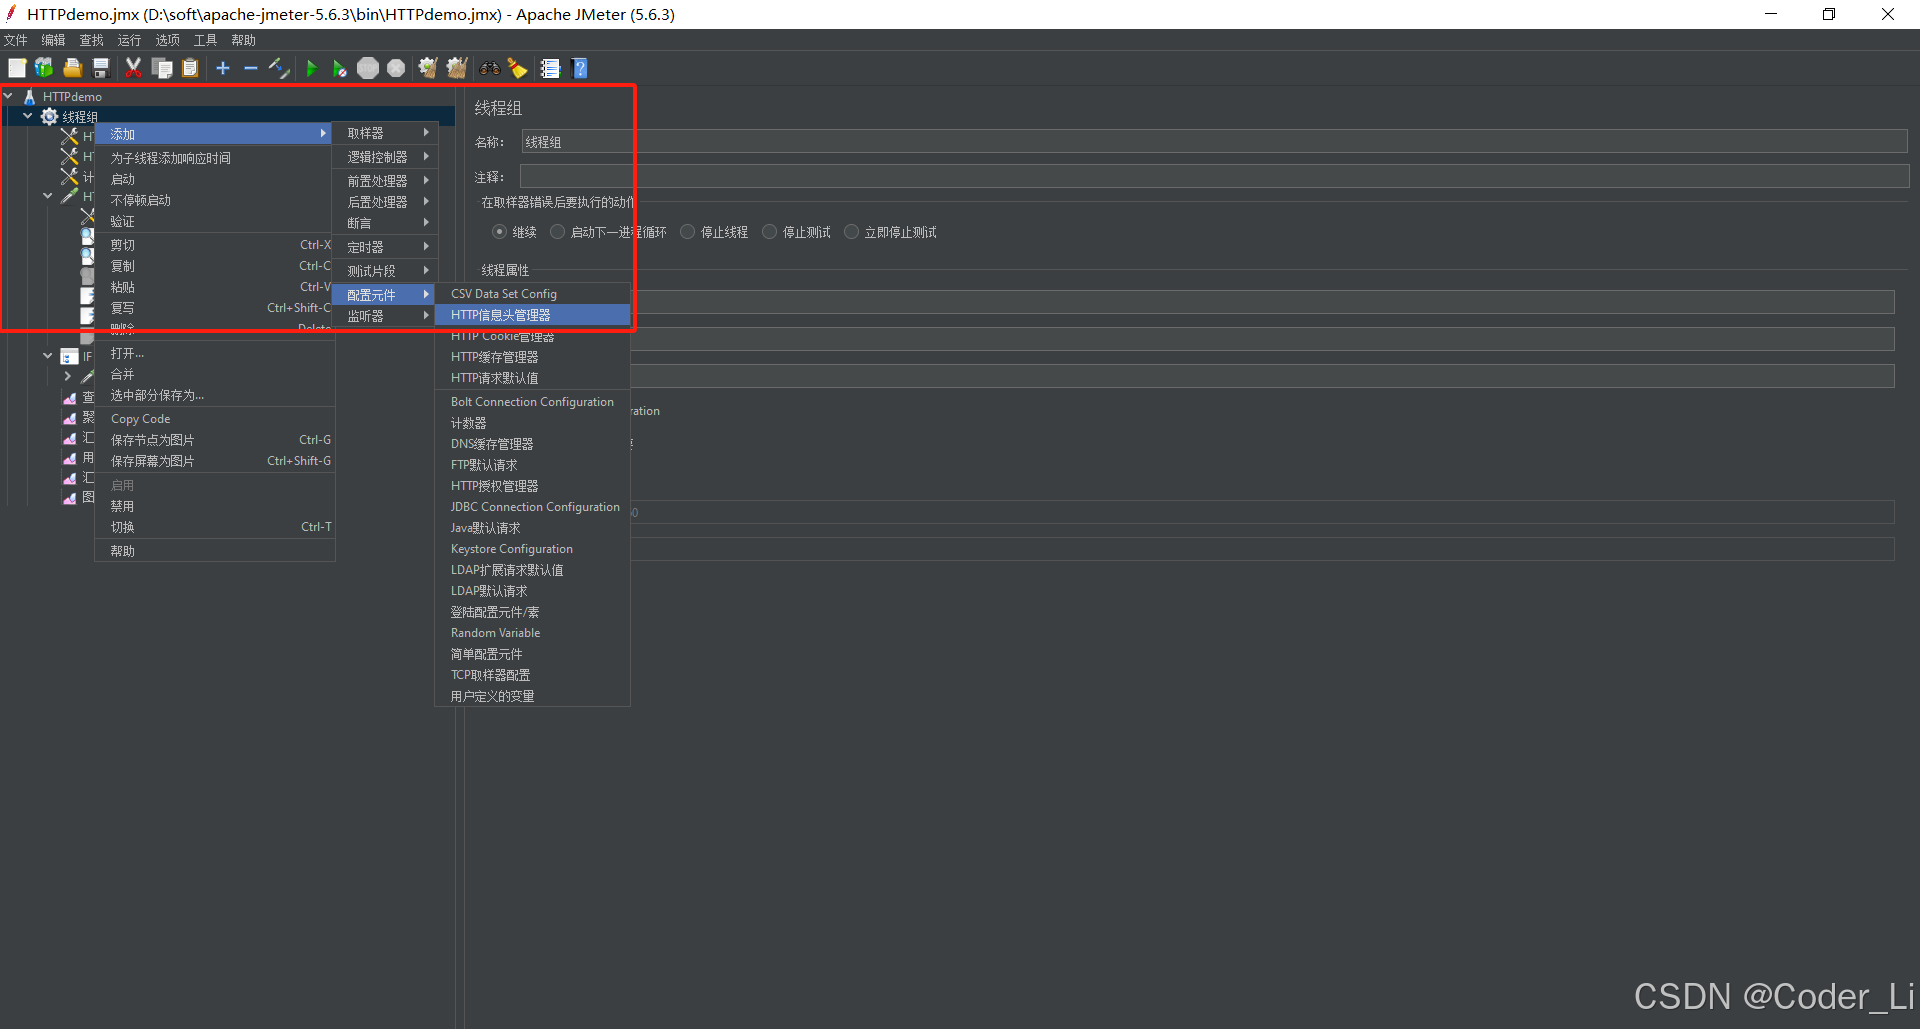Start the test with green play icon
The height and width of the screenshot is (1029, 1920).
tap(312, 68)
